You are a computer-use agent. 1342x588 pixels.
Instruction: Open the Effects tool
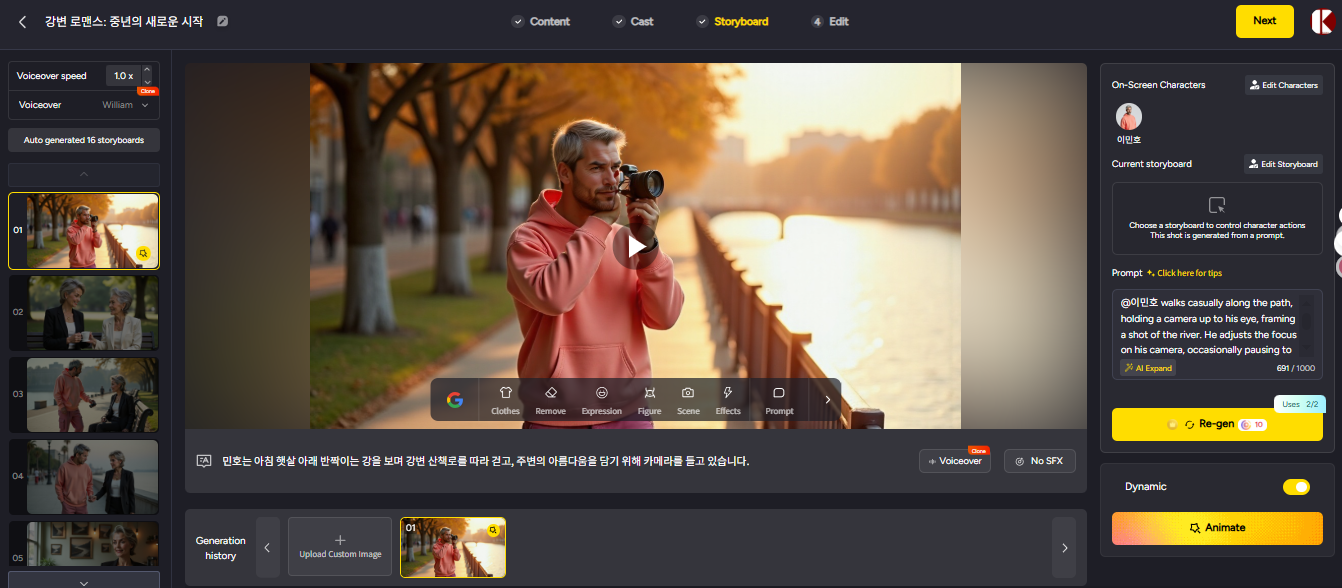coord(728,399)
